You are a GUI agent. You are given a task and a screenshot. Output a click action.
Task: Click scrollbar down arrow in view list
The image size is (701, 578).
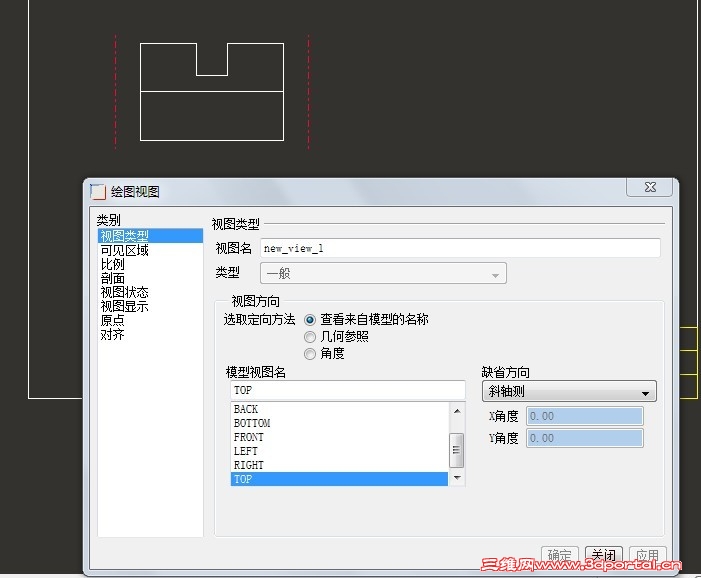pos(457,477)
